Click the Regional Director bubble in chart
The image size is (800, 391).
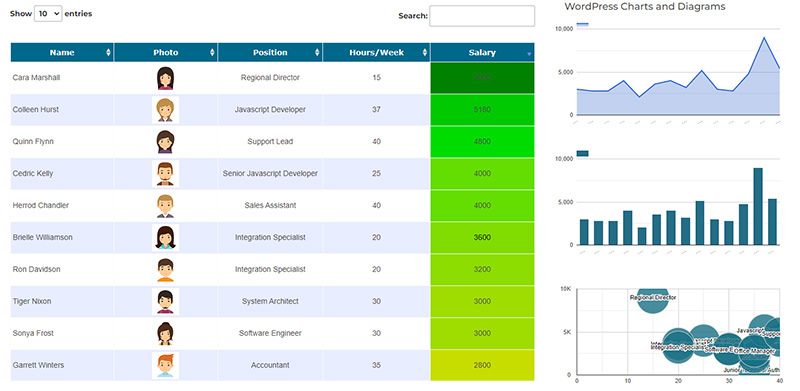coord(653,297)
